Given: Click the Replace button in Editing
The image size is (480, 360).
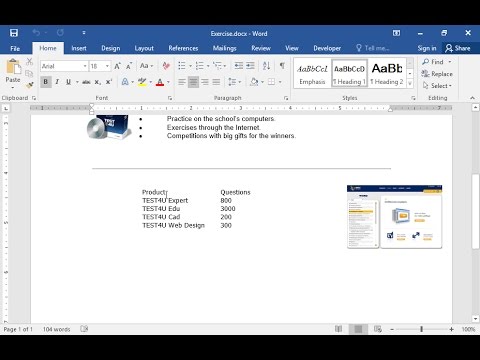Looking at the screenshot, I should pyautogui.click(x=437, y=74).
